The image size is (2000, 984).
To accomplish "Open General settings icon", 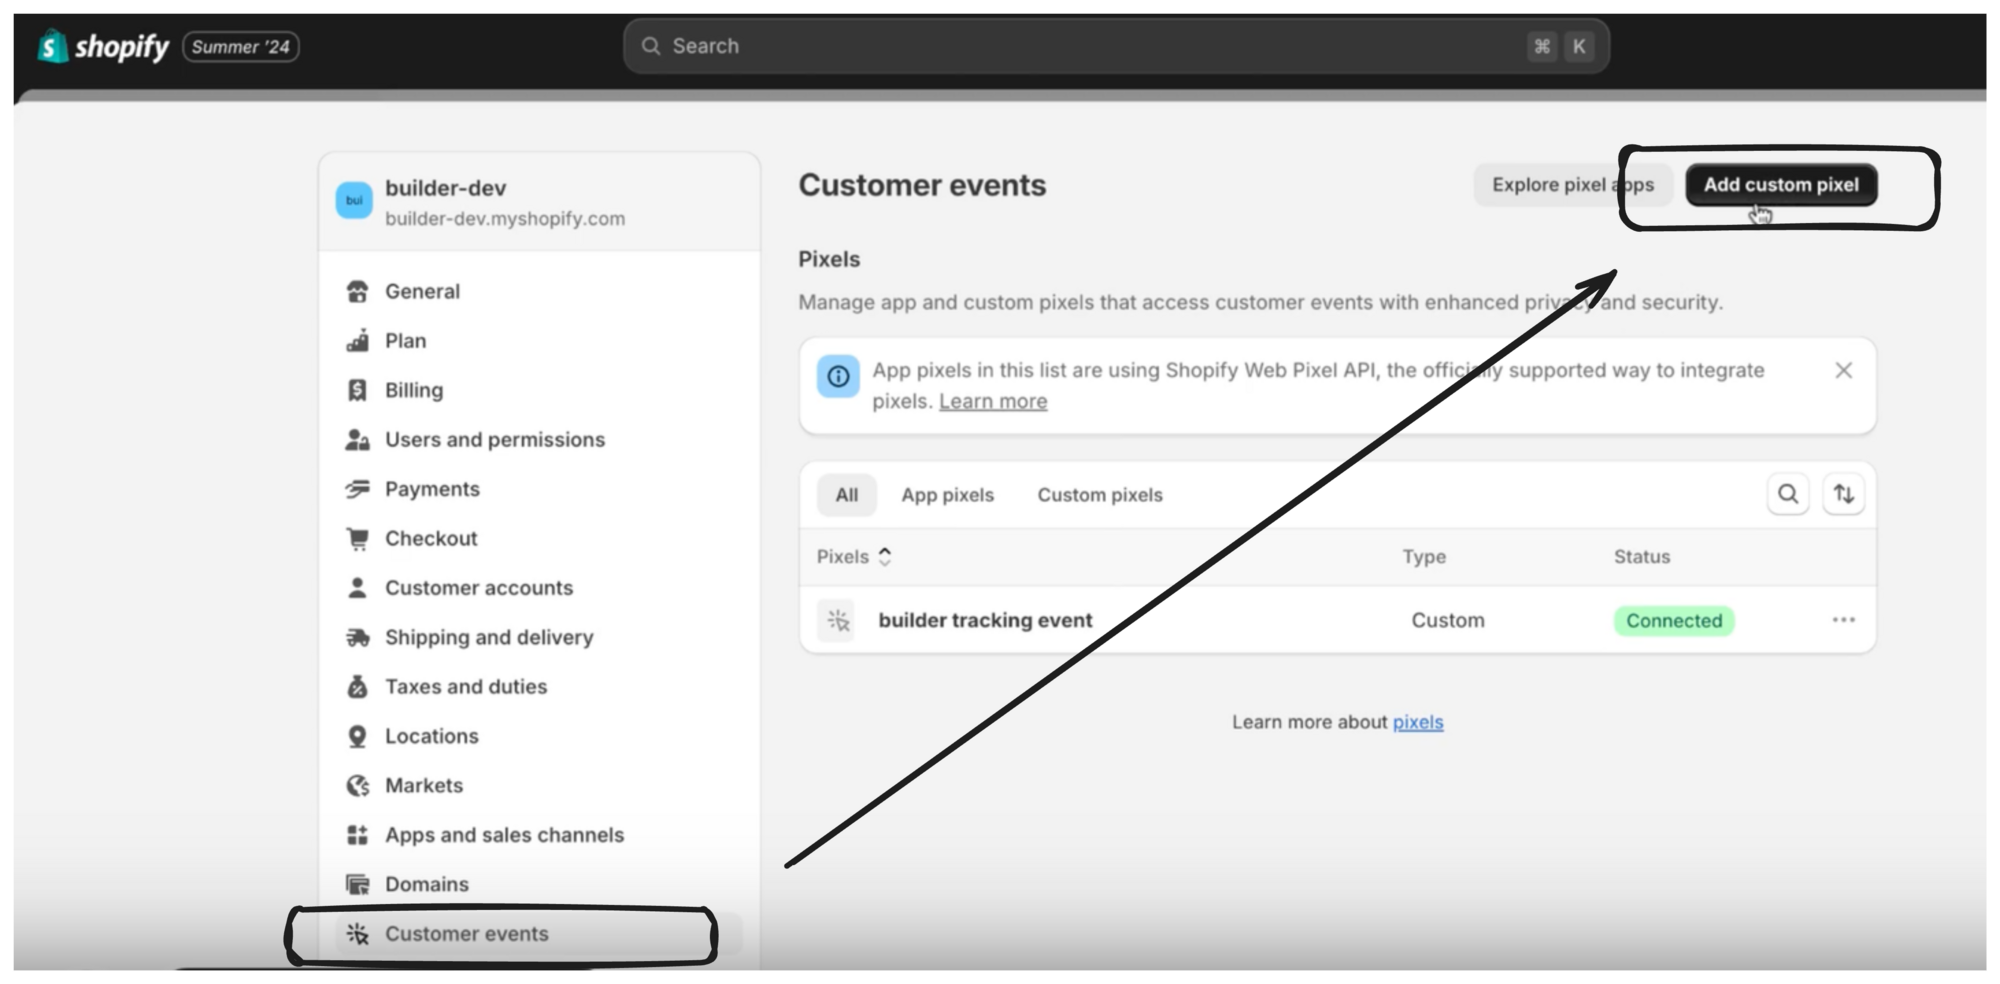I will click(357, 291).
